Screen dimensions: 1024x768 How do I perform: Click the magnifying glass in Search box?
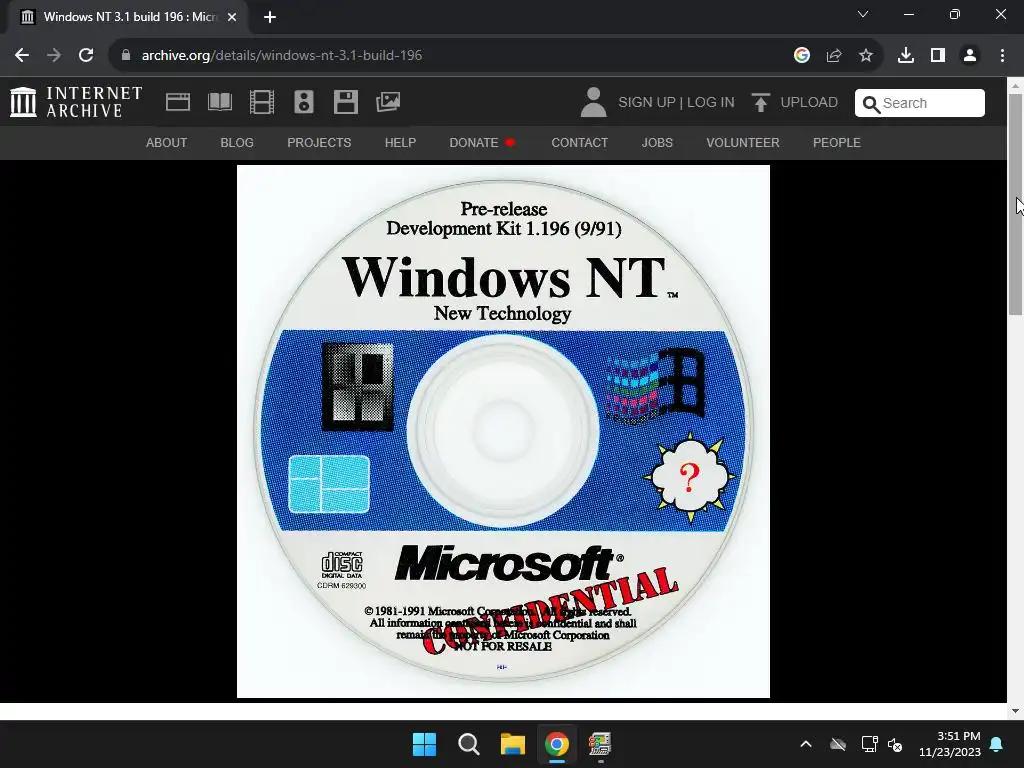[x=871, y=104]
